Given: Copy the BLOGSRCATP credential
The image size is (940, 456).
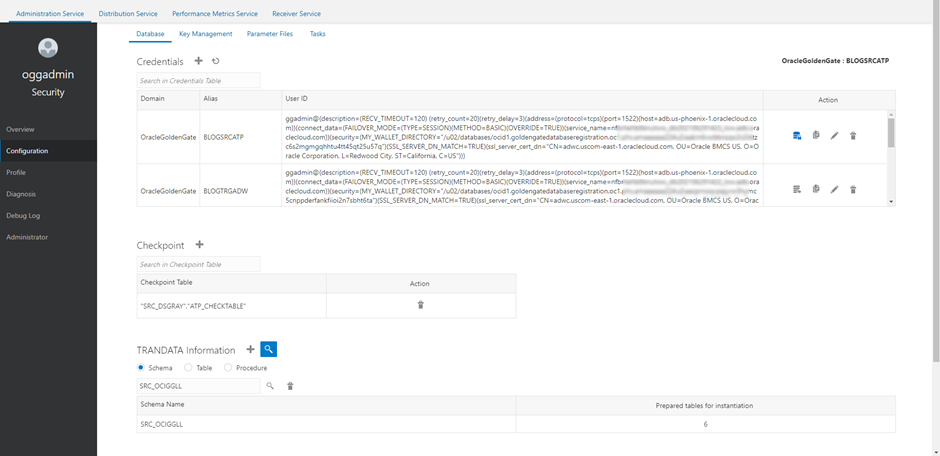Looking at the screenshot, I should 816,136.
